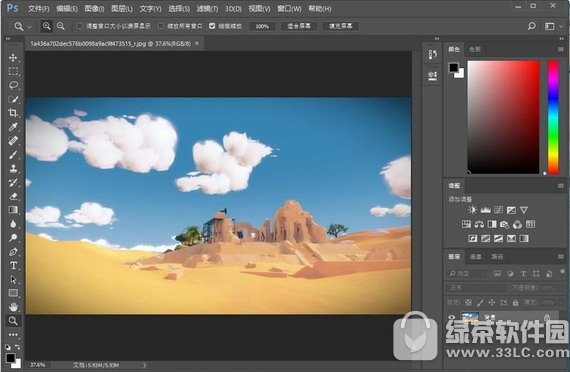Image resolution: width=570 pixels, height=372 pixels.
Task: Select the Clone Stamp tool
Action: [x=13, y=168]
